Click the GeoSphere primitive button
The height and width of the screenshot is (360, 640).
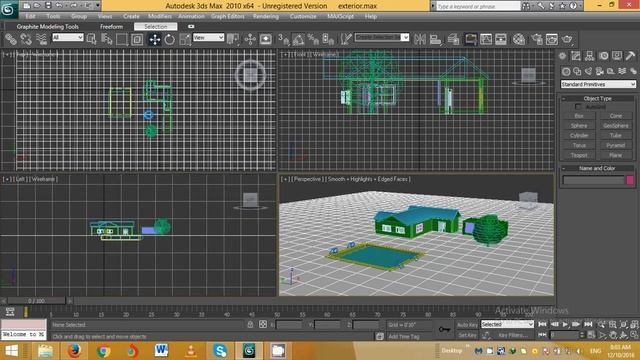616,126
